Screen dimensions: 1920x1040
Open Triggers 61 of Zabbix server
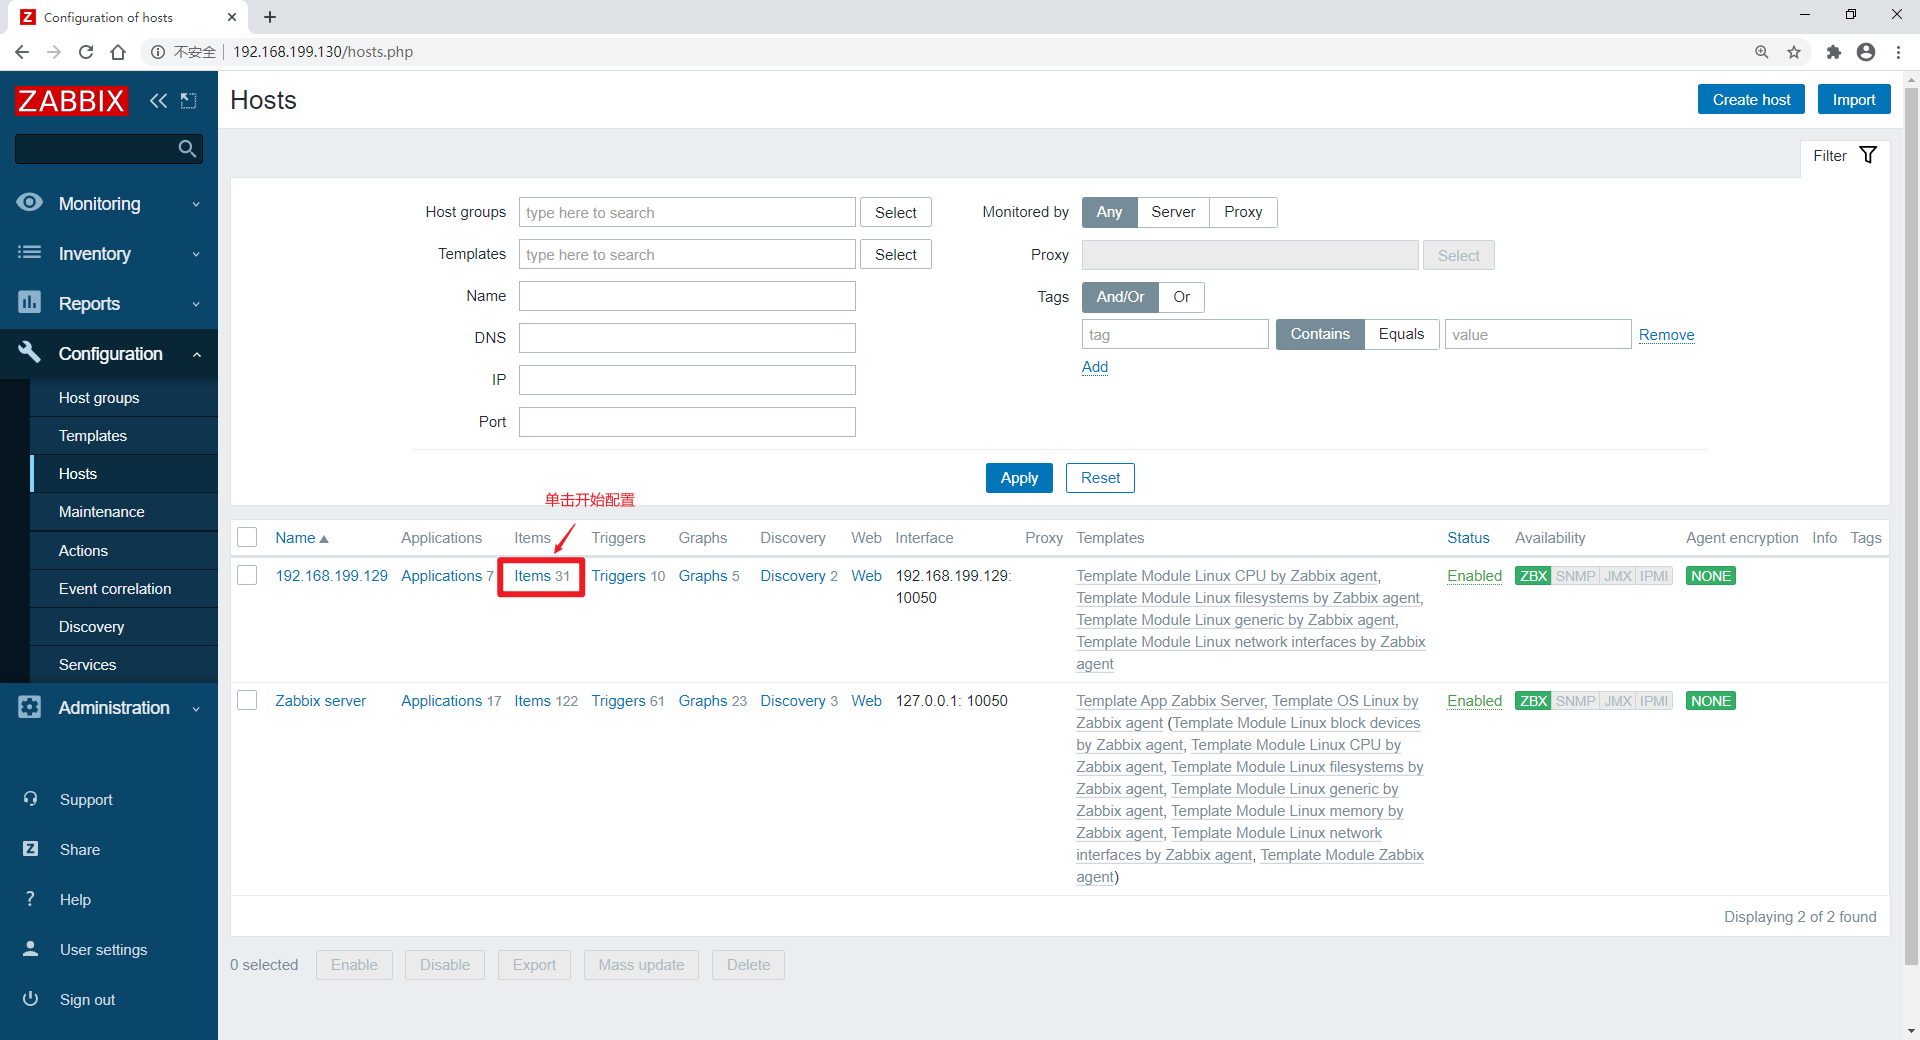click(627, 701)
